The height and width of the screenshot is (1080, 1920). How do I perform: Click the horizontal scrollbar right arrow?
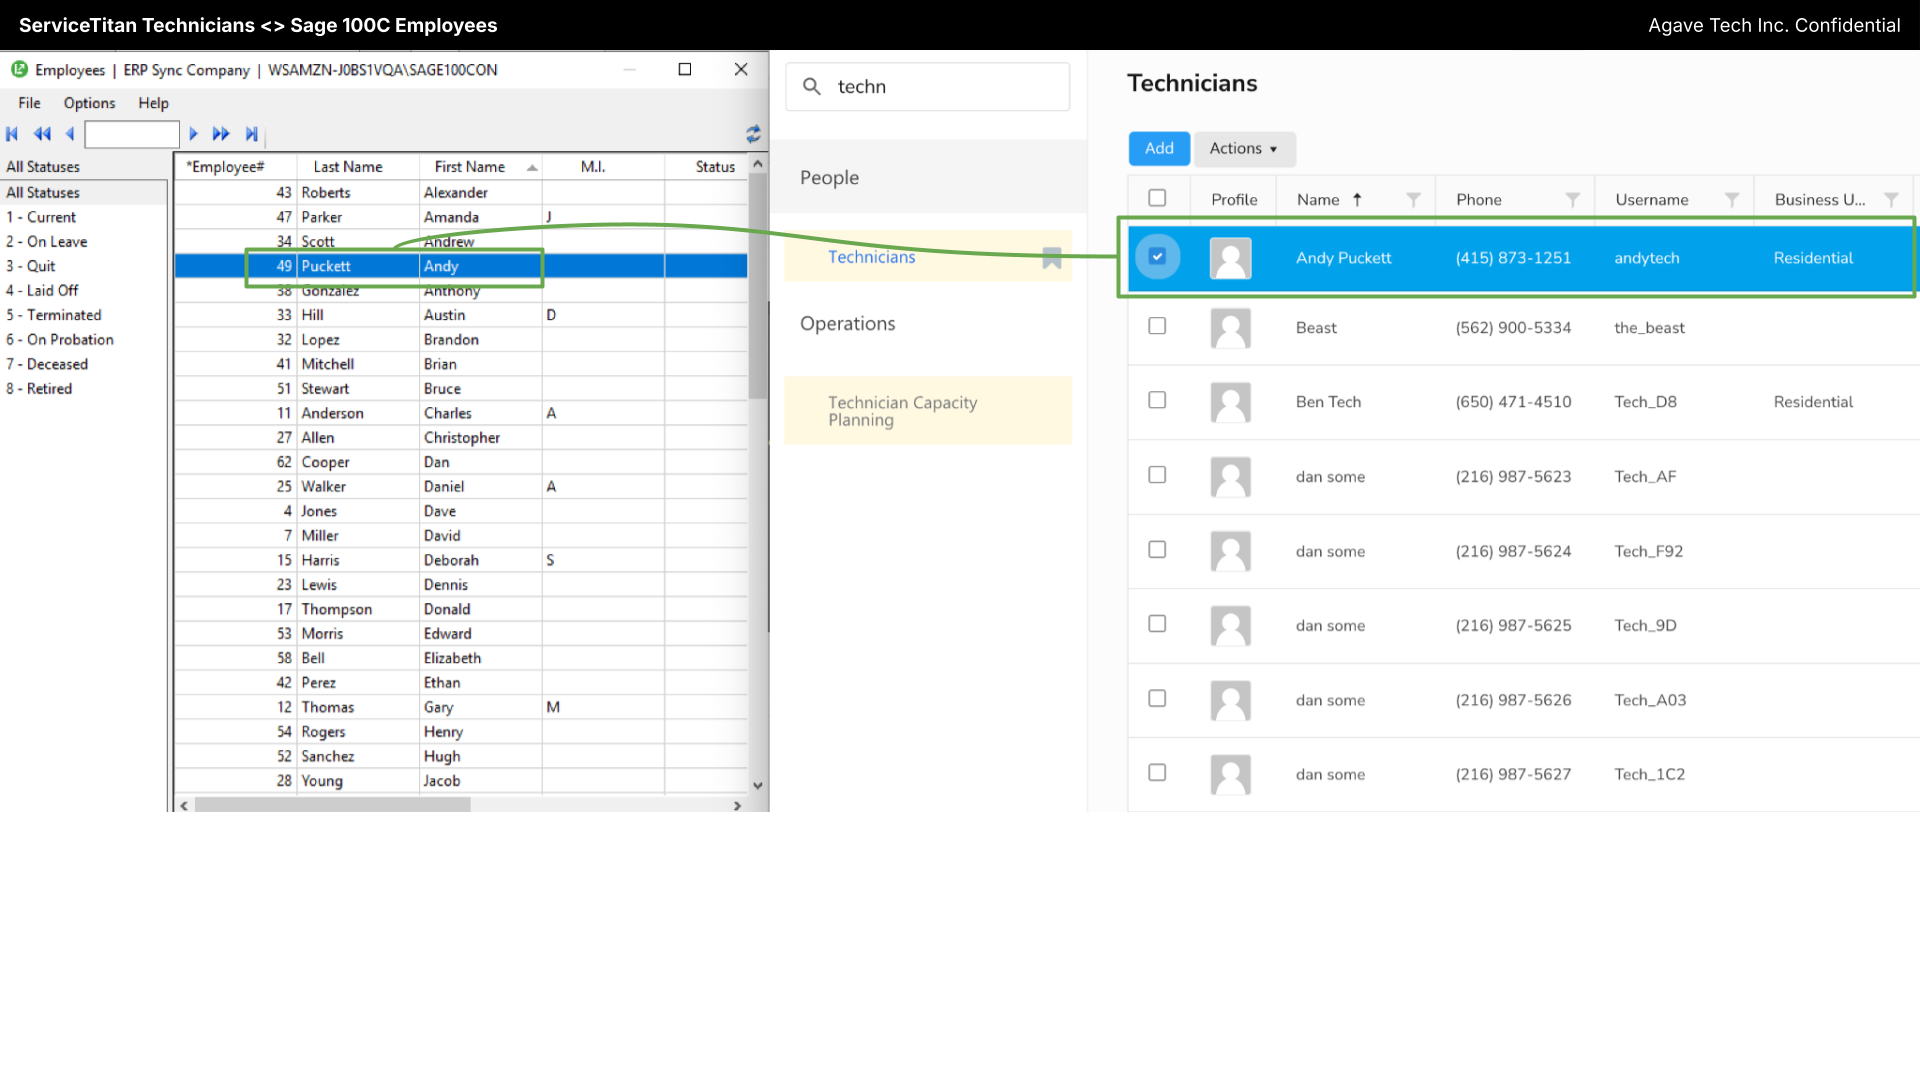[737, 805]
